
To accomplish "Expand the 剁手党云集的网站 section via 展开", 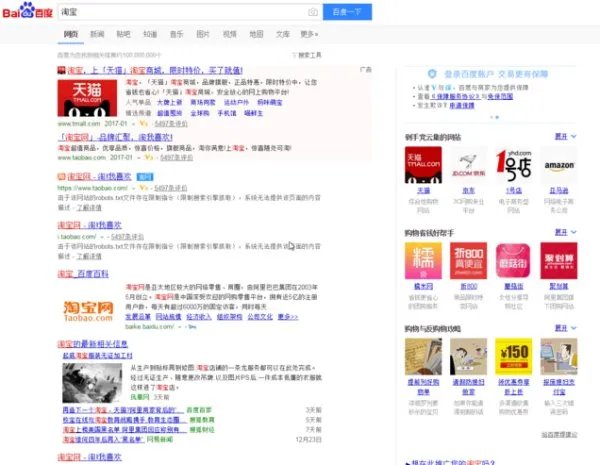I will click(566, 137).
